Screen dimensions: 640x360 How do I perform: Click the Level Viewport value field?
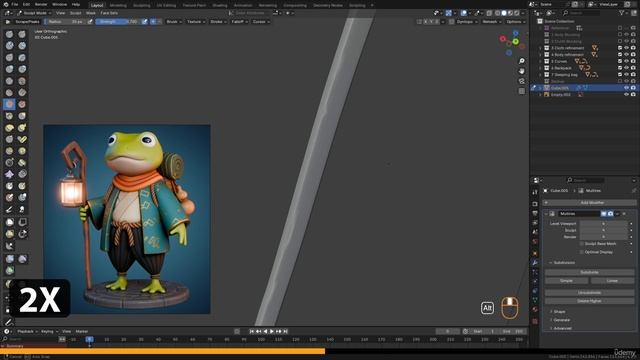[x=603, y=224]
